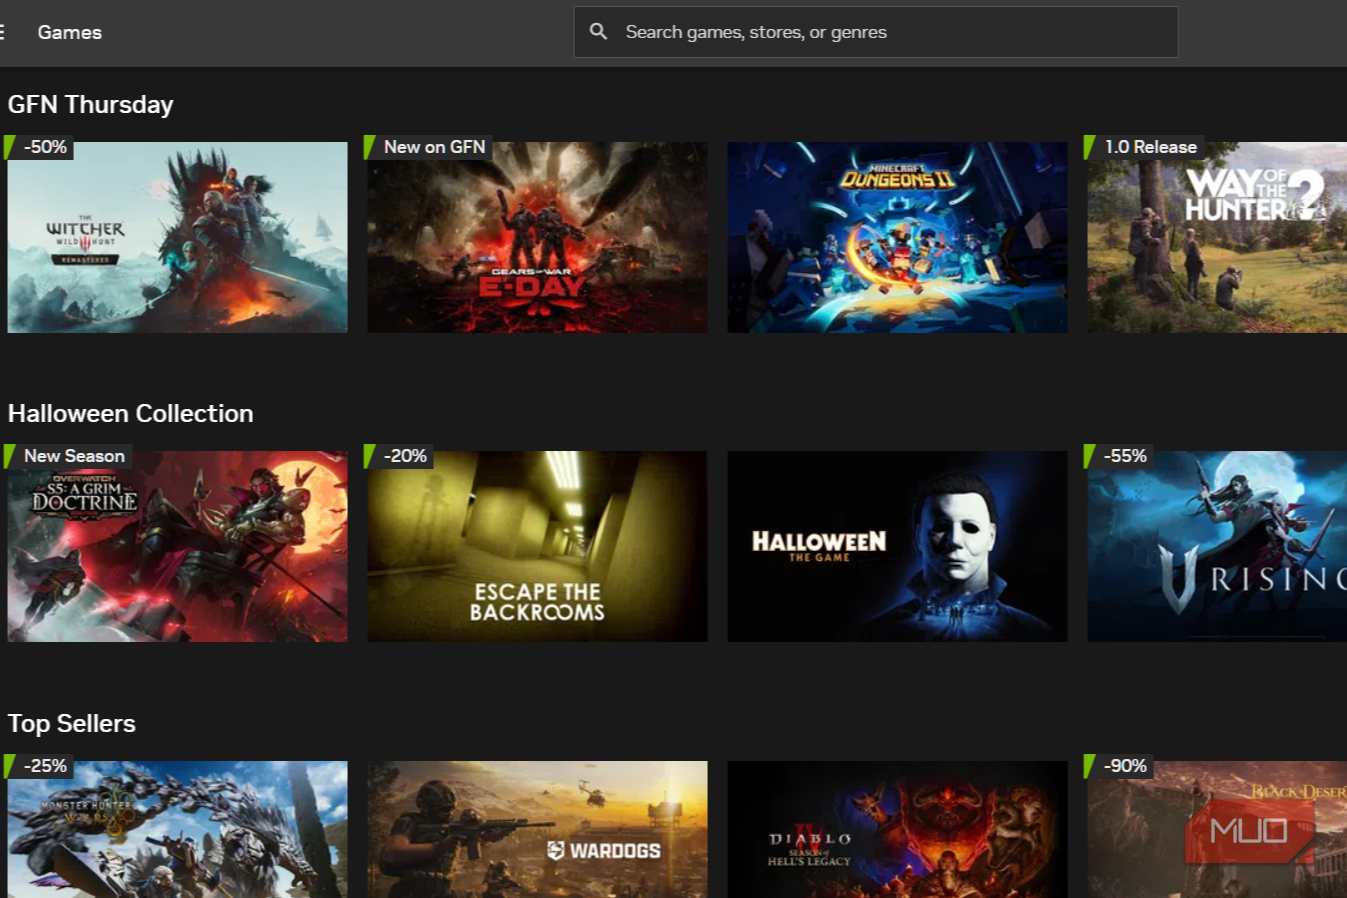Click the New Season badge on Overwatch
Image resolution: width=1347 pixels, height=898 pixels.
coord(67,456)
